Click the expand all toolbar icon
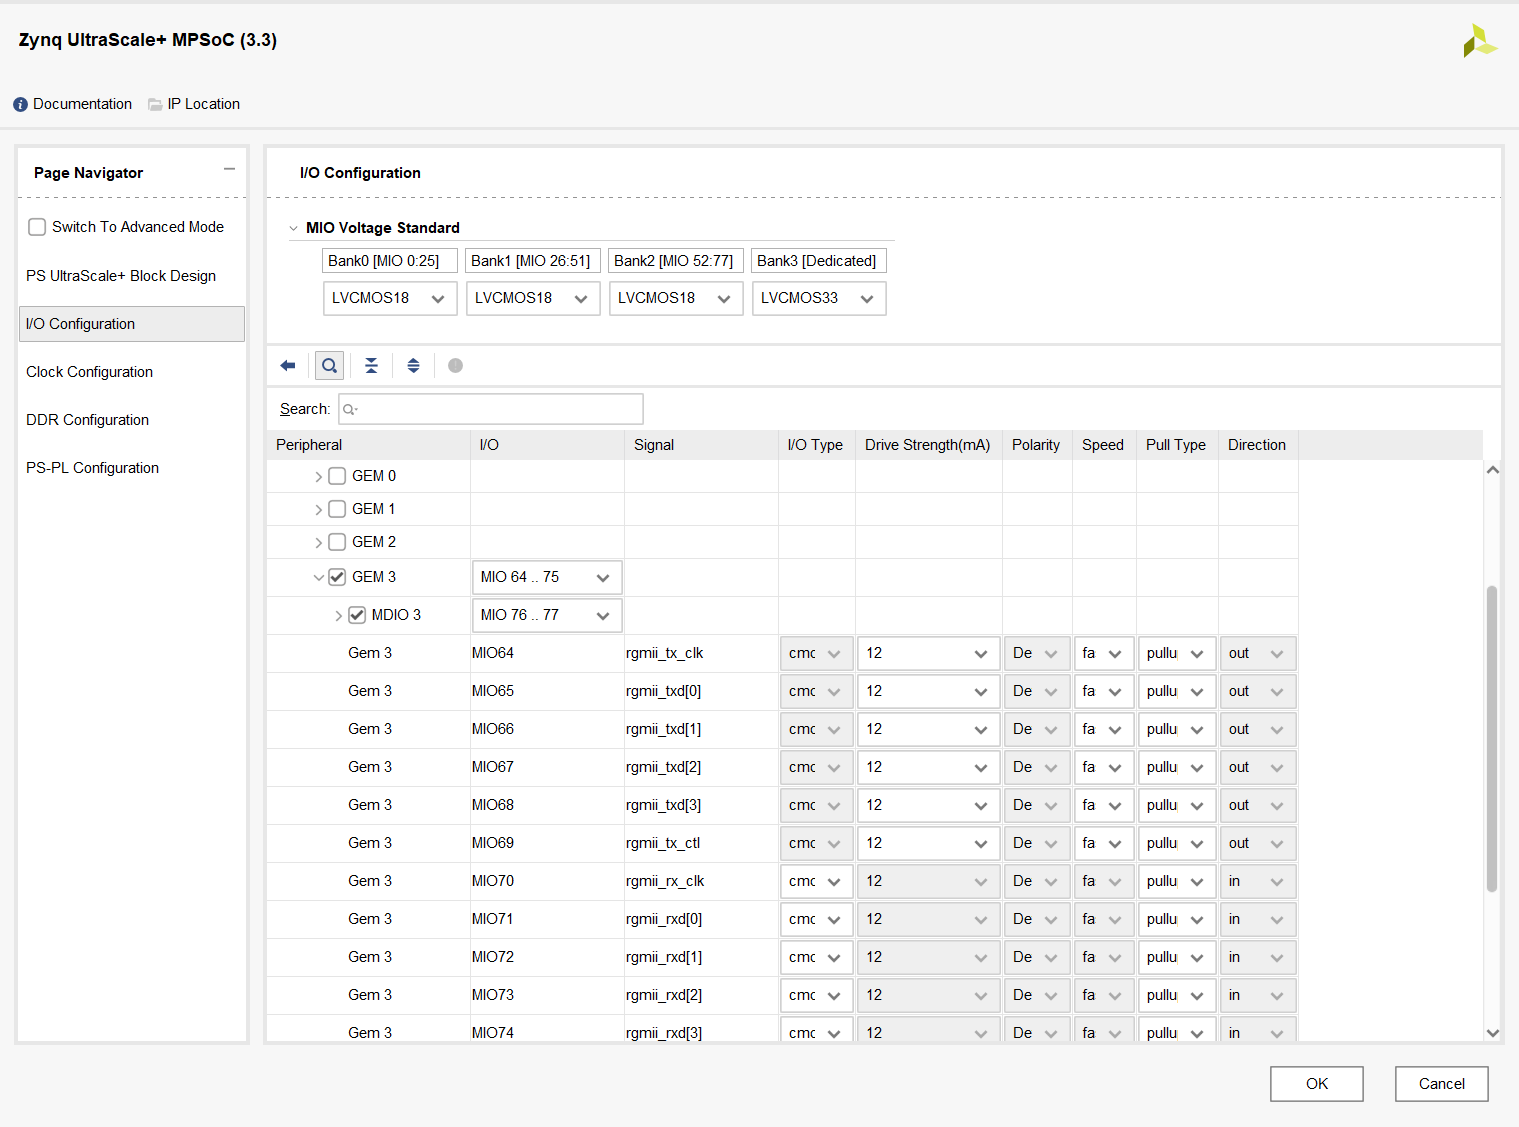The width and height of the screenshot is (1519, 1127). (x=413, y=366)
